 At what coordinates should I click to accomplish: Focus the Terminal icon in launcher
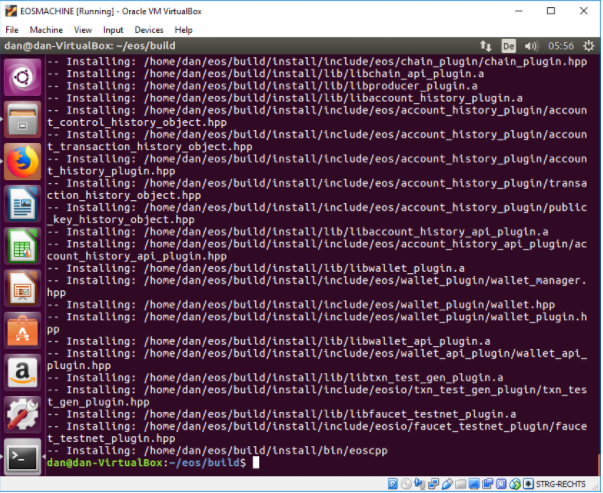pyautogui.click(x=22, y=457)
